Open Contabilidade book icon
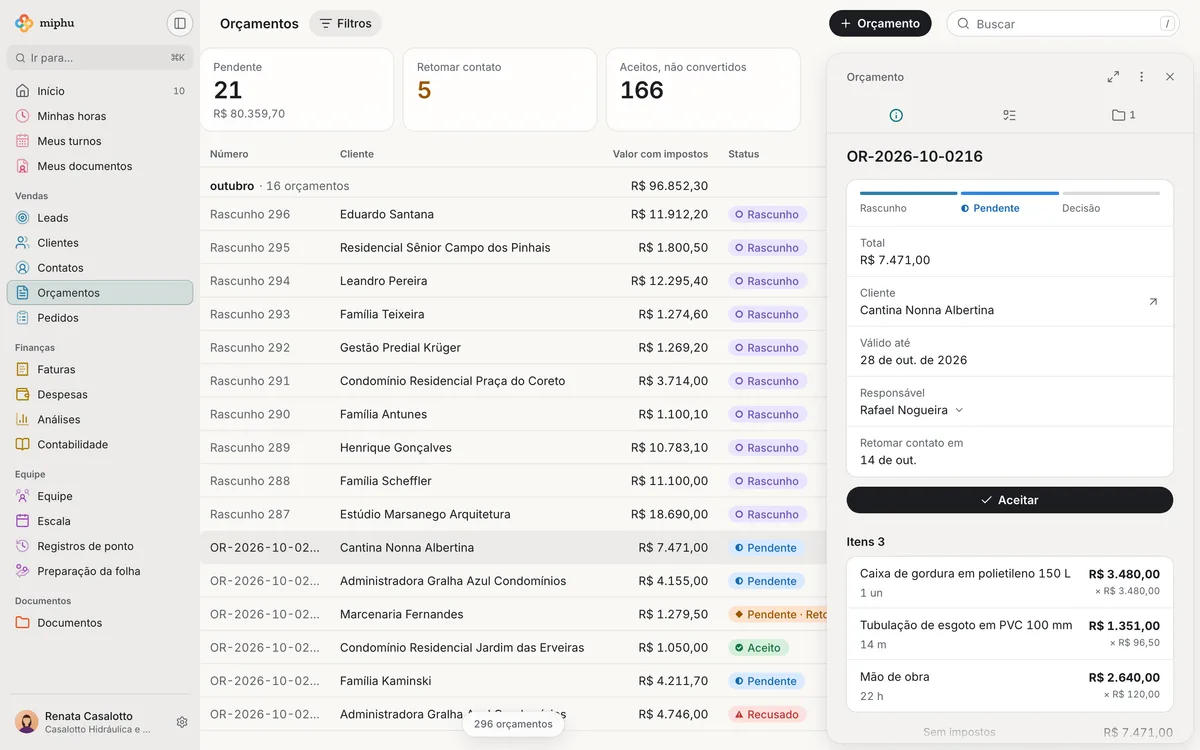This screenshot has width=1200, height=750. pos(23,445)
